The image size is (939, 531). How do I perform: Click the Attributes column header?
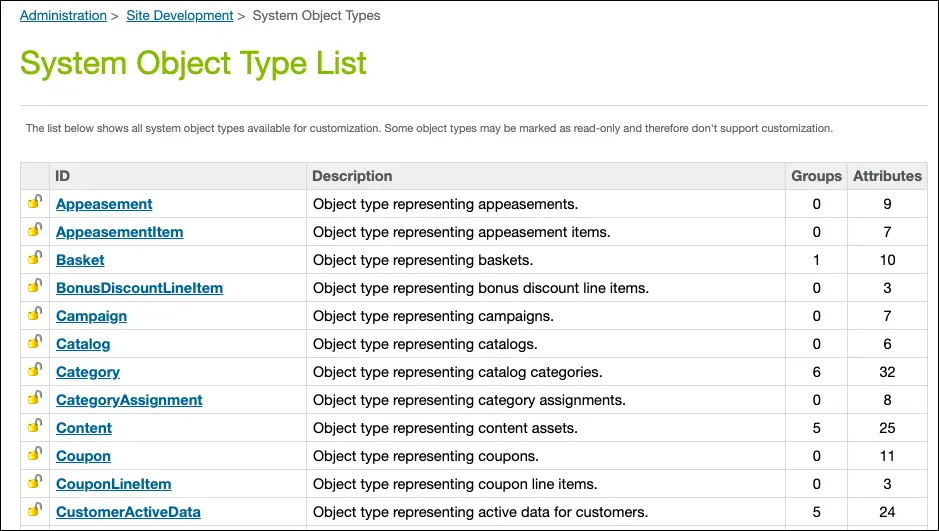pos(887,176)
